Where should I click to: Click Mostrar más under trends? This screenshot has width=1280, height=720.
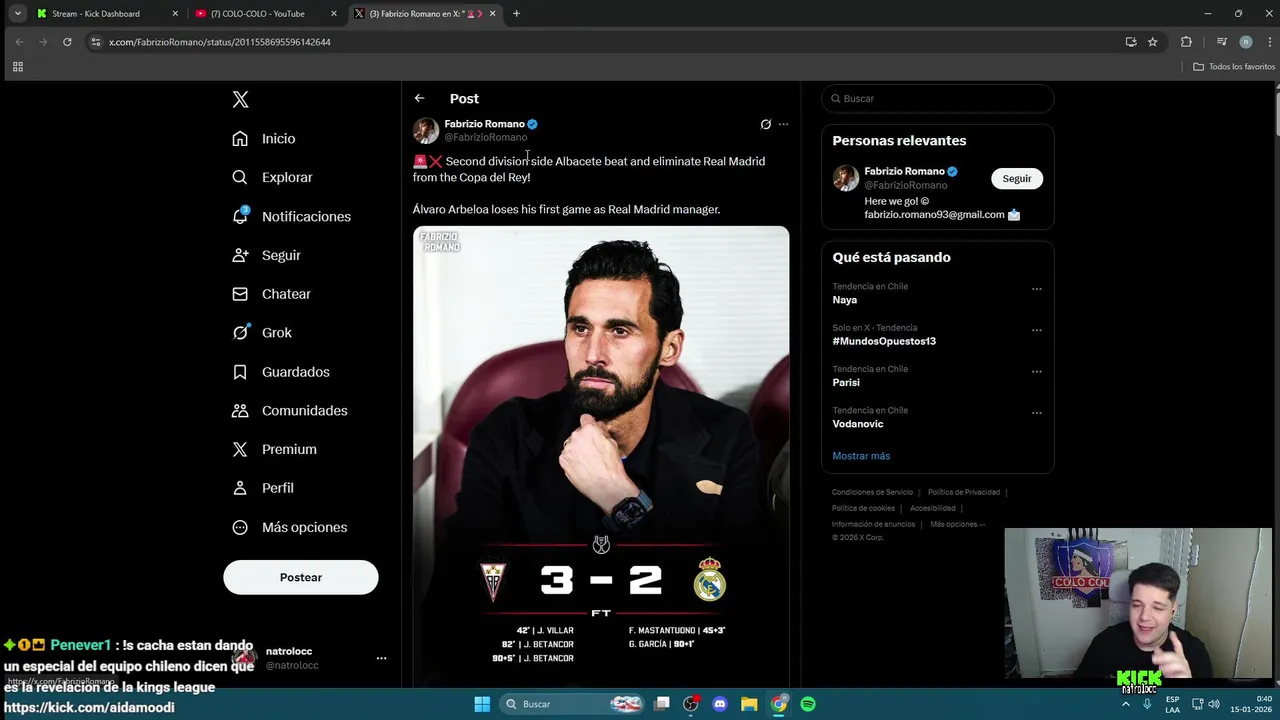pyautogui.click(x=861, y=456)
